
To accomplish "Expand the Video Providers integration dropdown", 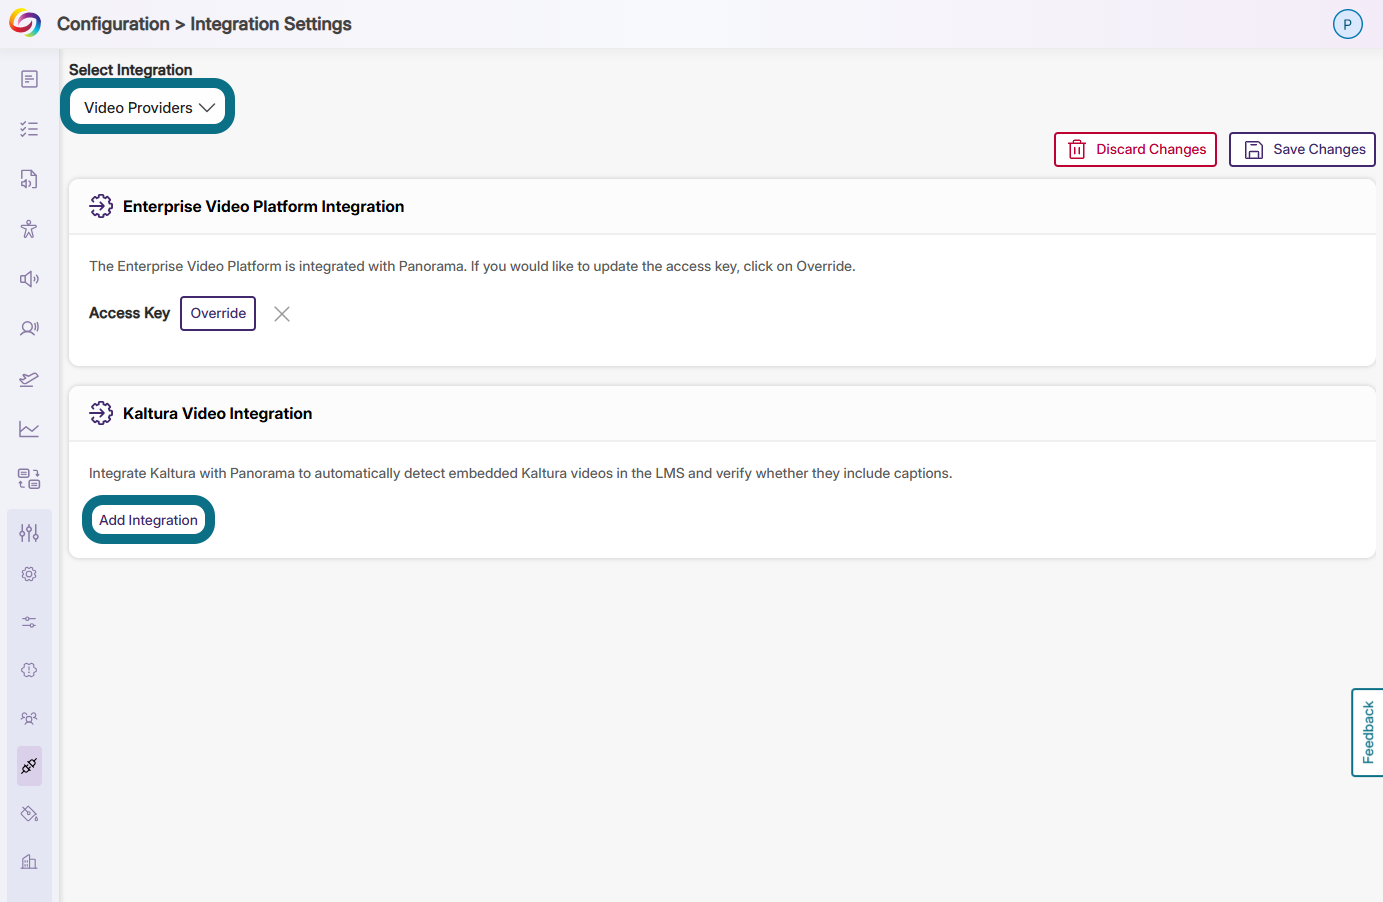I will click(148, 107).
